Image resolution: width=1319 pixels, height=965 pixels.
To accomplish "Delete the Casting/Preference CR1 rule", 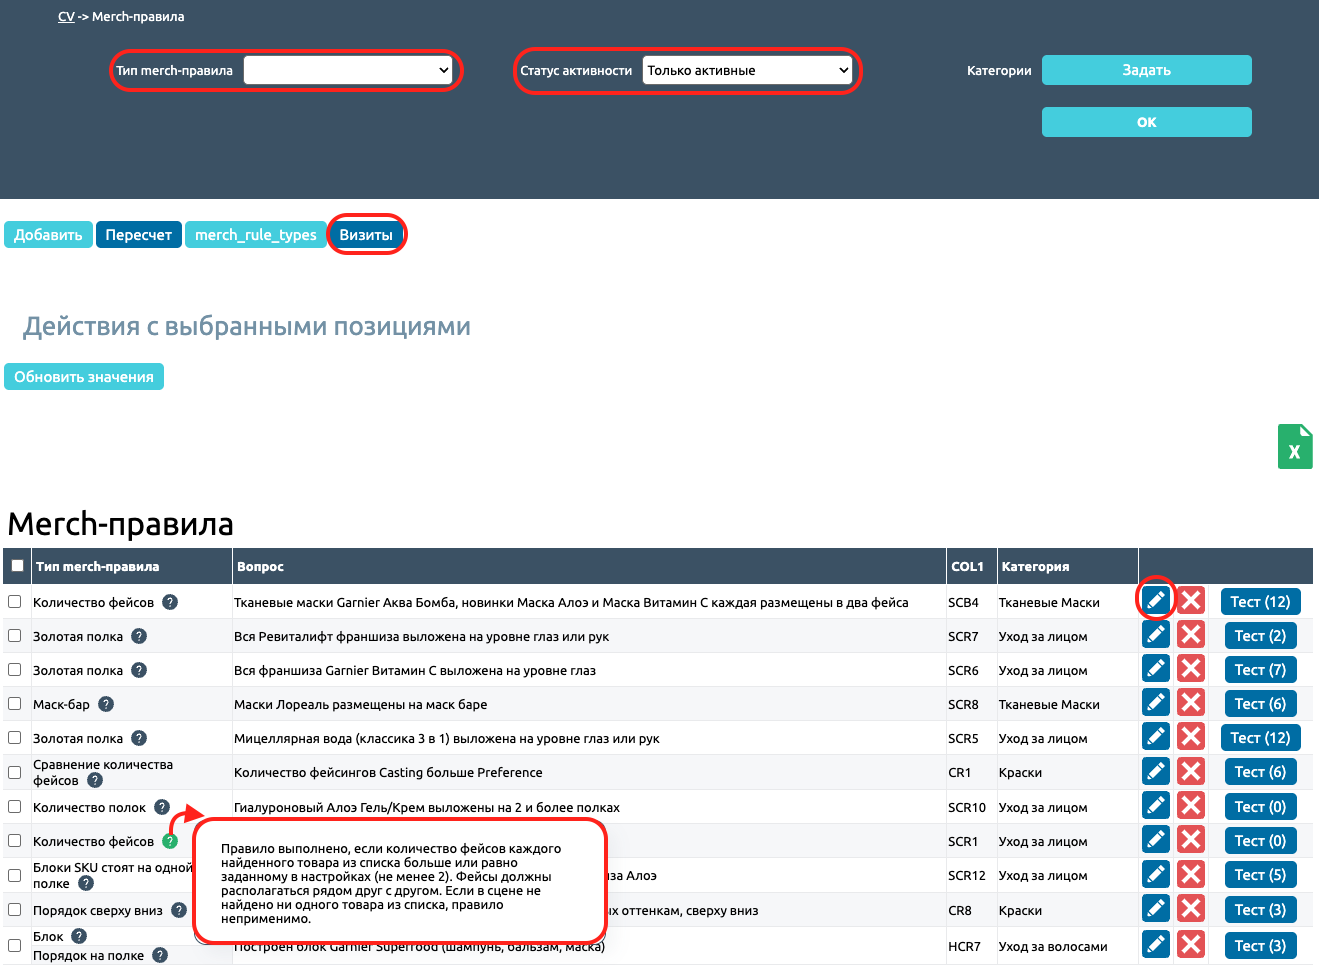I will 1190,771.
